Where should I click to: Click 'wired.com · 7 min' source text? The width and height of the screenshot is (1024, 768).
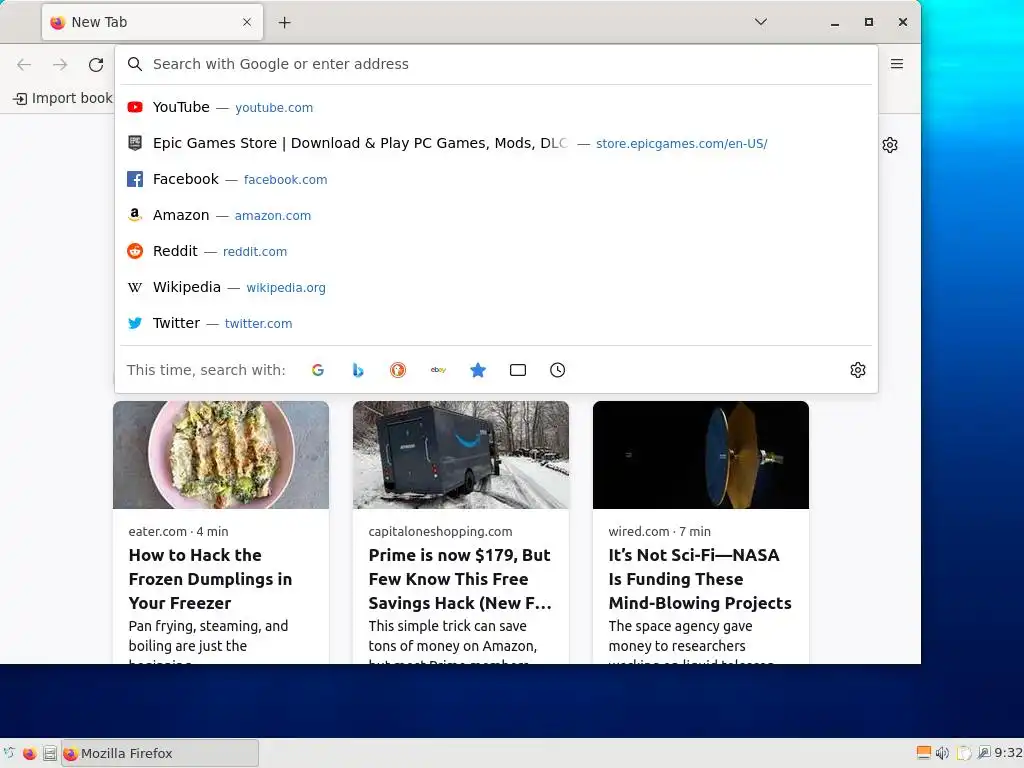pos(660,531)
